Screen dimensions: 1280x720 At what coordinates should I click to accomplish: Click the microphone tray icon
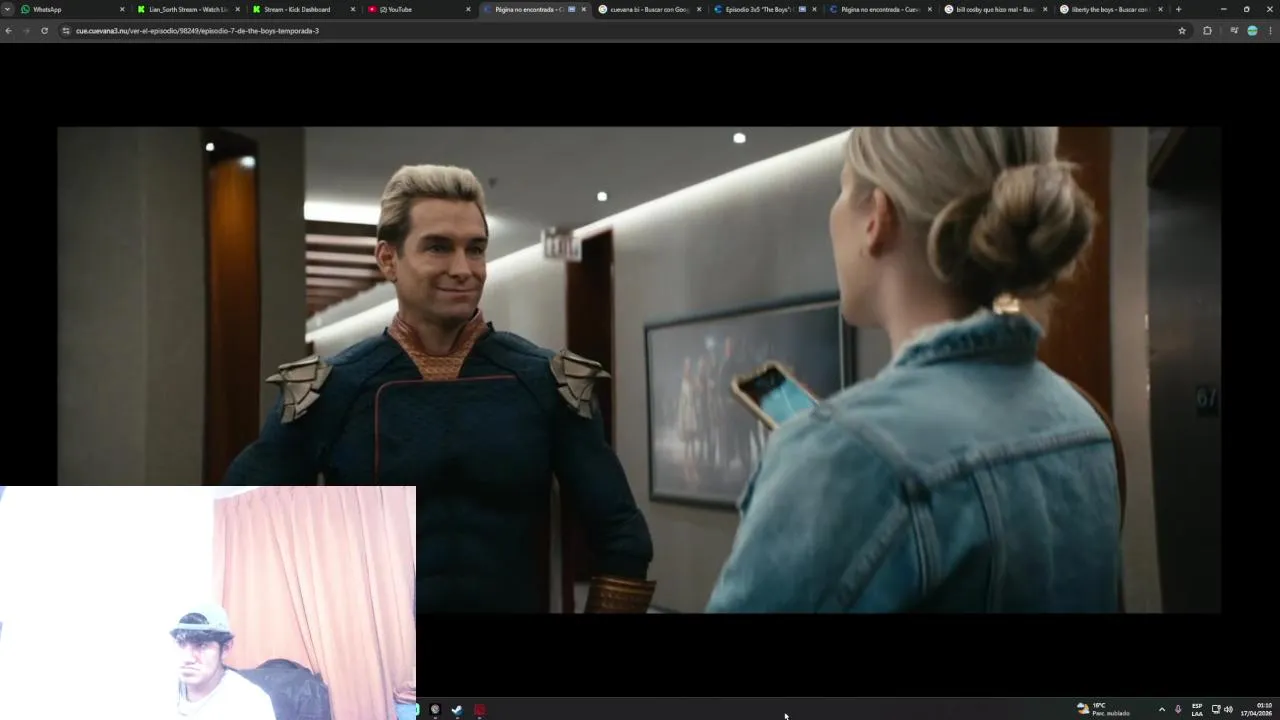tap(1177, 710)
